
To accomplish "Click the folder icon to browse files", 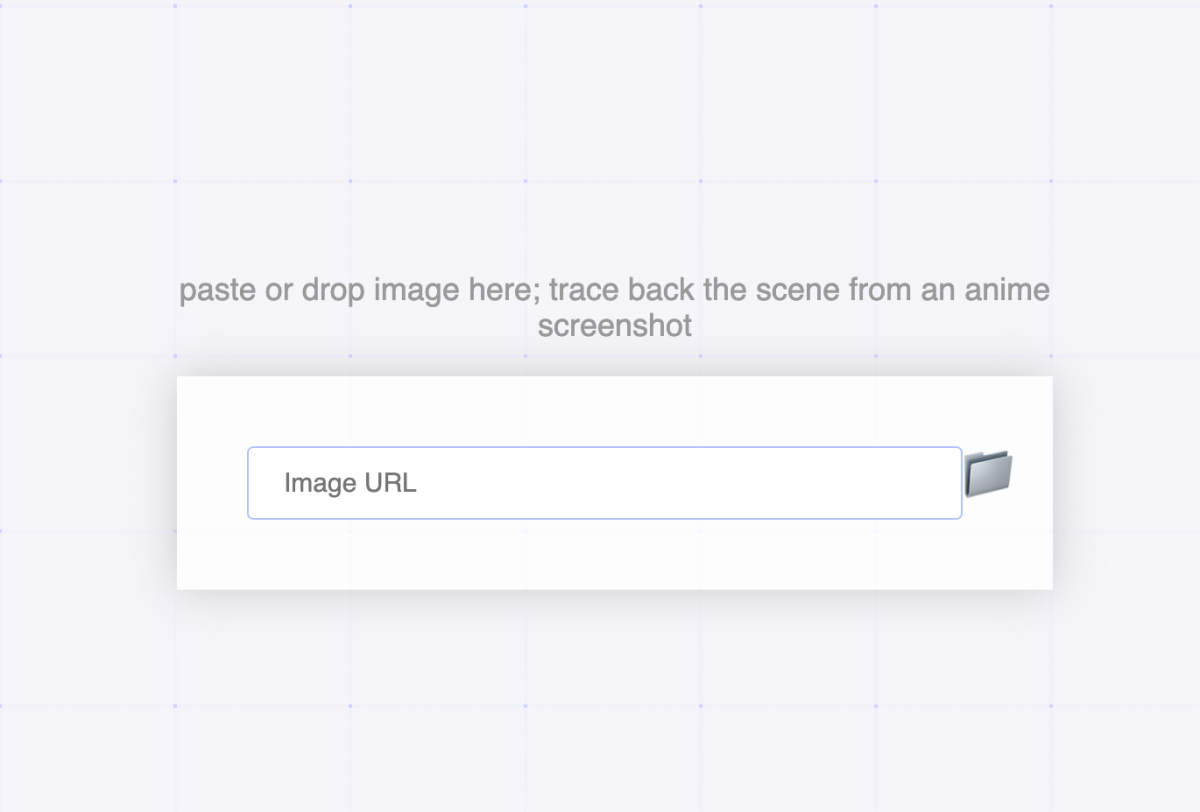I will click(x=988, y=474).
